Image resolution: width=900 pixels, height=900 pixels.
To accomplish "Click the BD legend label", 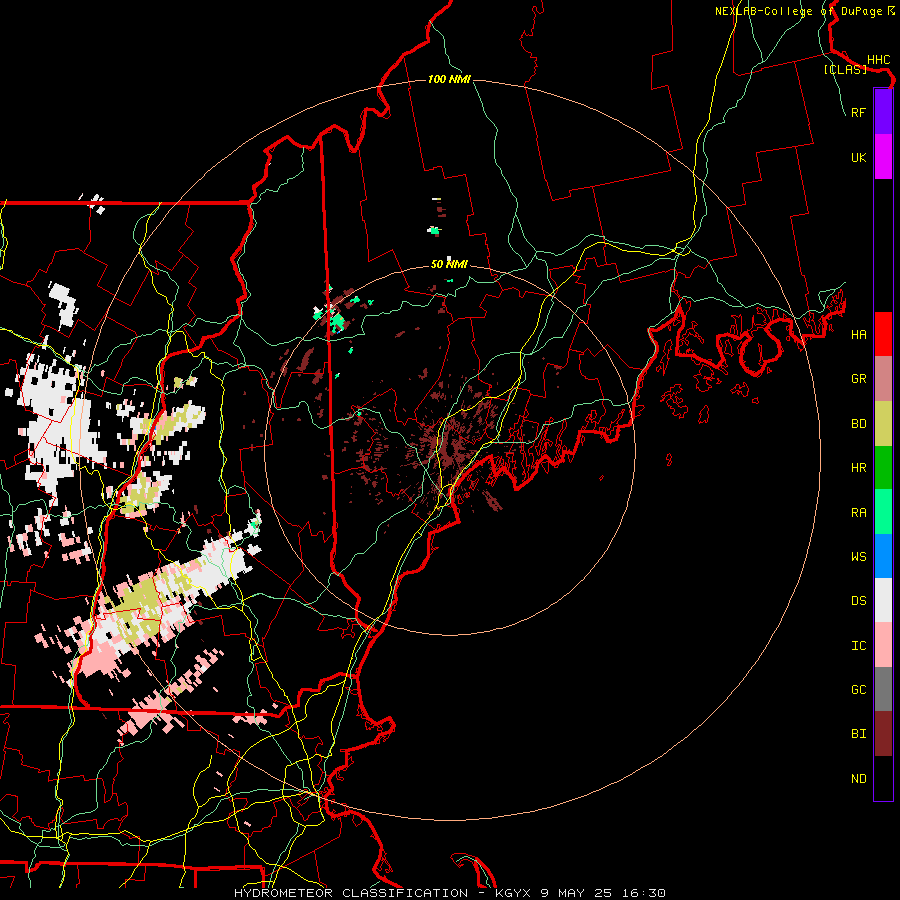I will pyautogui.click(x=859, y=424).
